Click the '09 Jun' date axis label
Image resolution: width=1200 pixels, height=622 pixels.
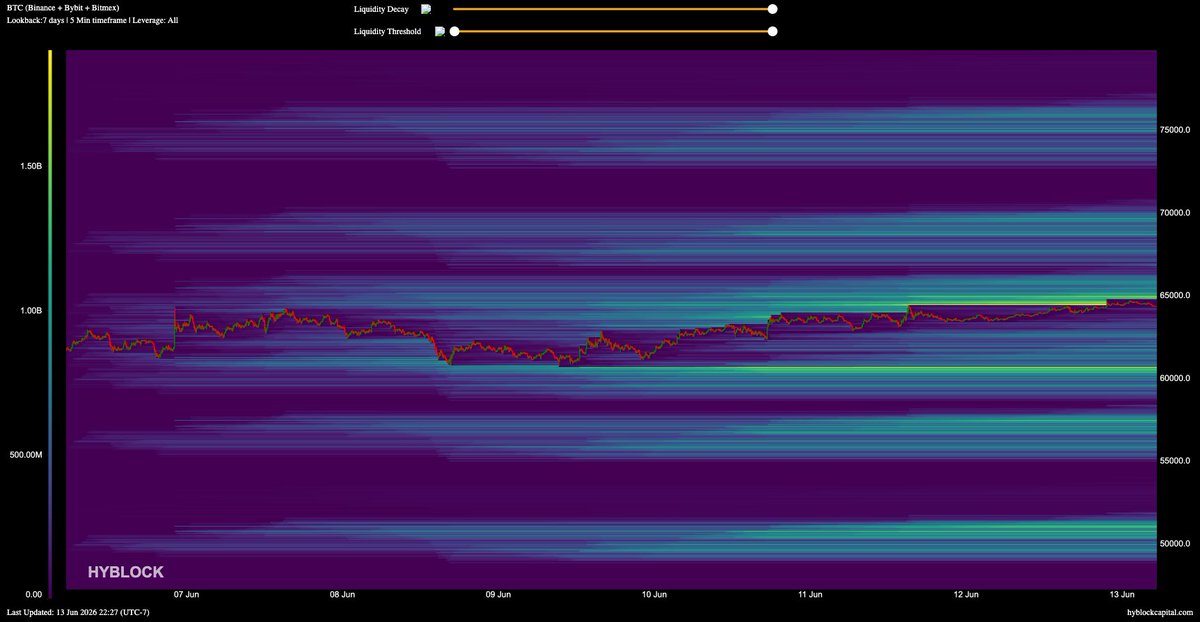pyautogui.click(x=498, y=594)
